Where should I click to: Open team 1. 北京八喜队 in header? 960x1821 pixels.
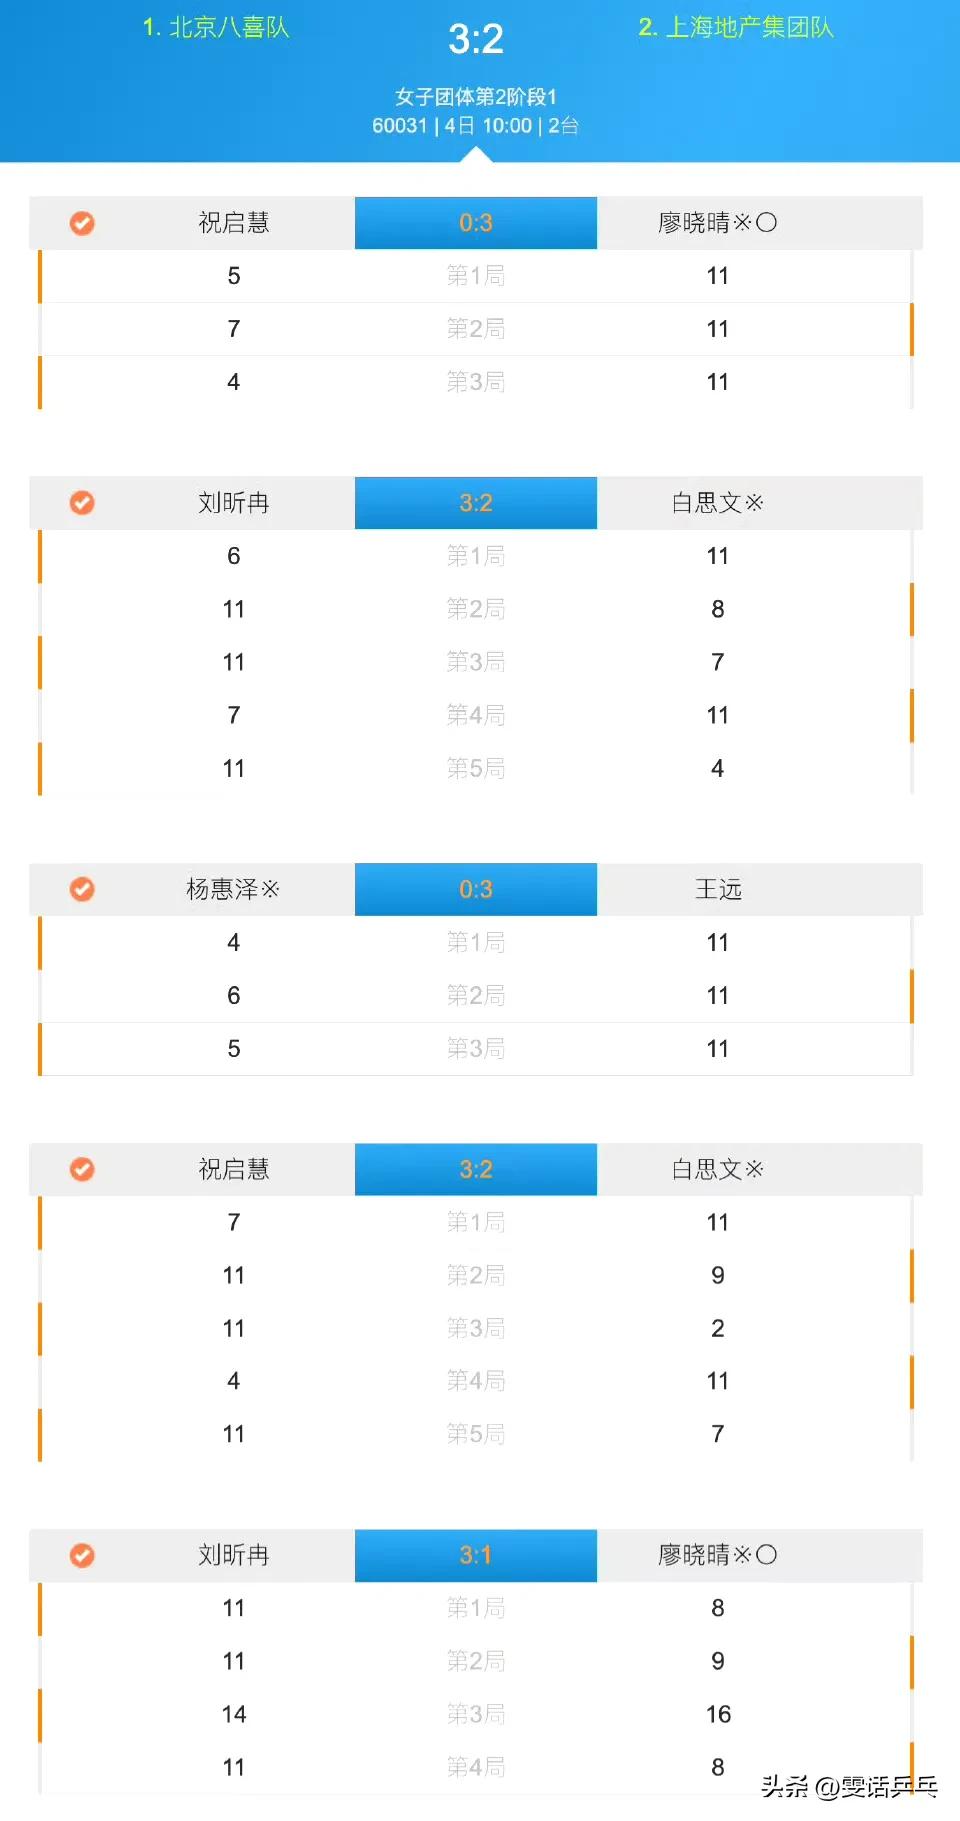(216, 27)
